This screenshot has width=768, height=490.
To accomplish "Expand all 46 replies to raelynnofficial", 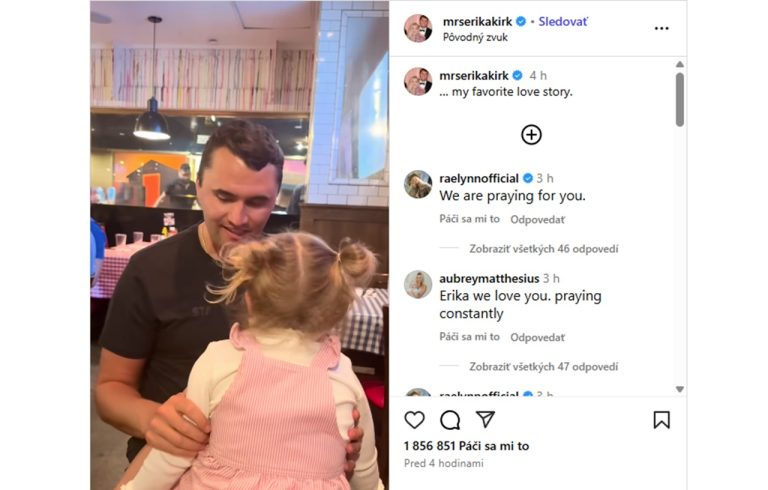I will [544, 249].
